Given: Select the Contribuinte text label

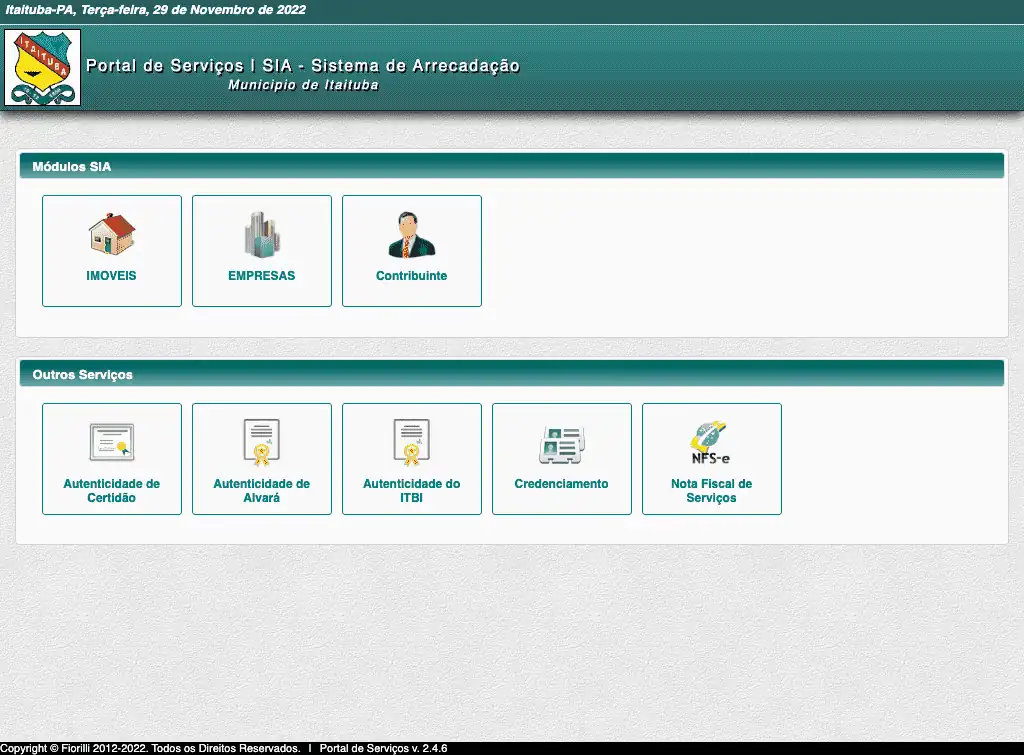Looking at the screenshot, I should pyautogui.click(x=412, y=276).
